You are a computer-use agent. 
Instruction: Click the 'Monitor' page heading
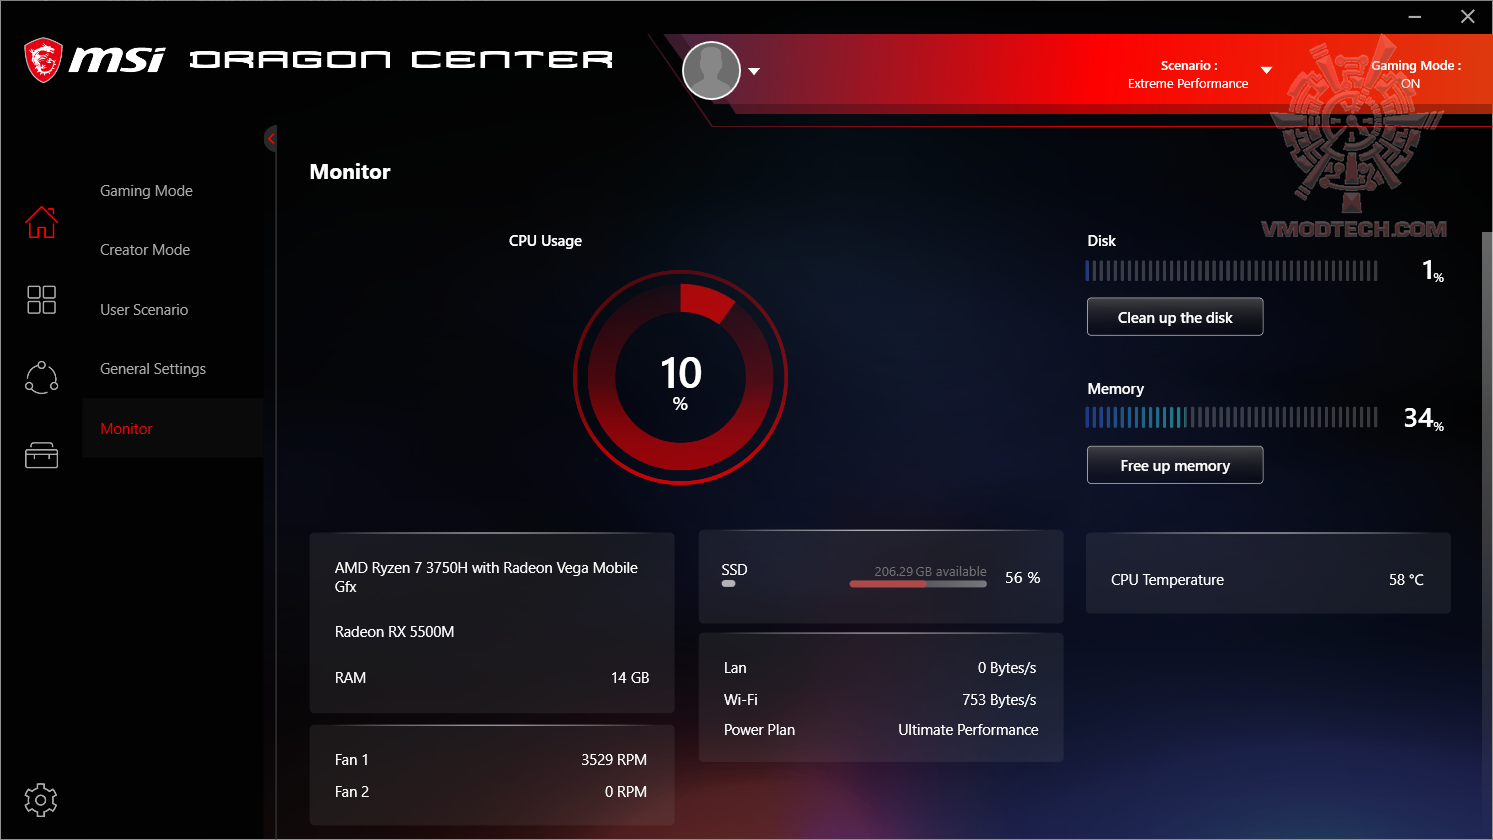tap(350, 172)
